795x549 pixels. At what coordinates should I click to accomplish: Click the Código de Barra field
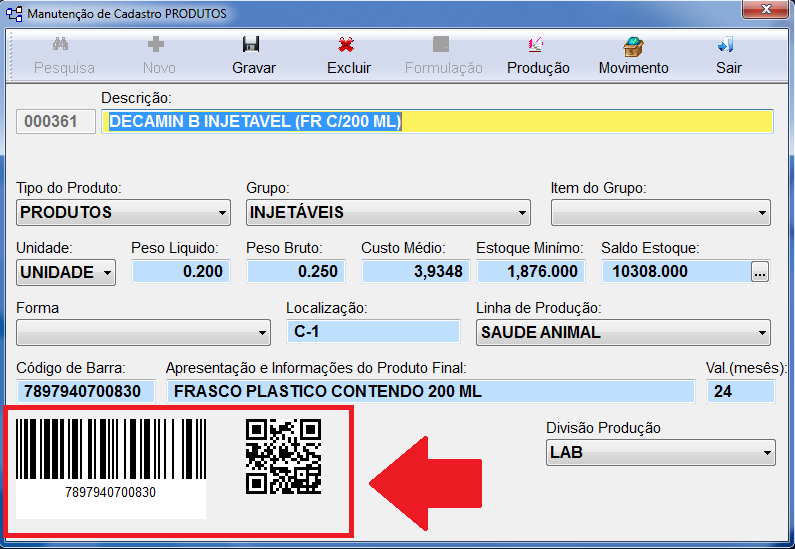[86, 391]
